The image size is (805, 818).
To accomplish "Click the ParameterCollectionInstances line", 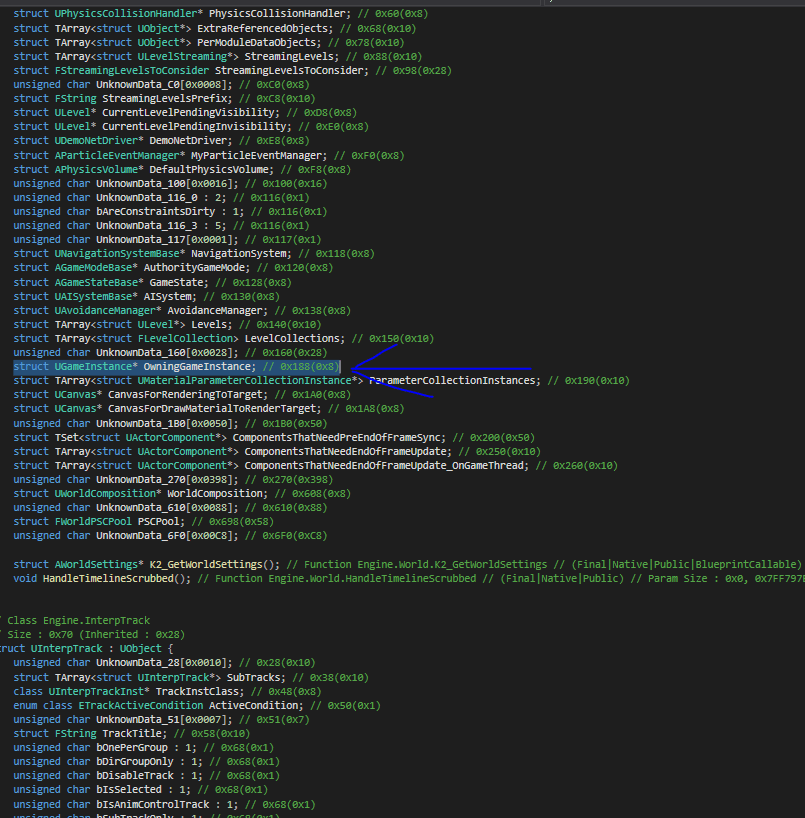I will pos(321,381).
